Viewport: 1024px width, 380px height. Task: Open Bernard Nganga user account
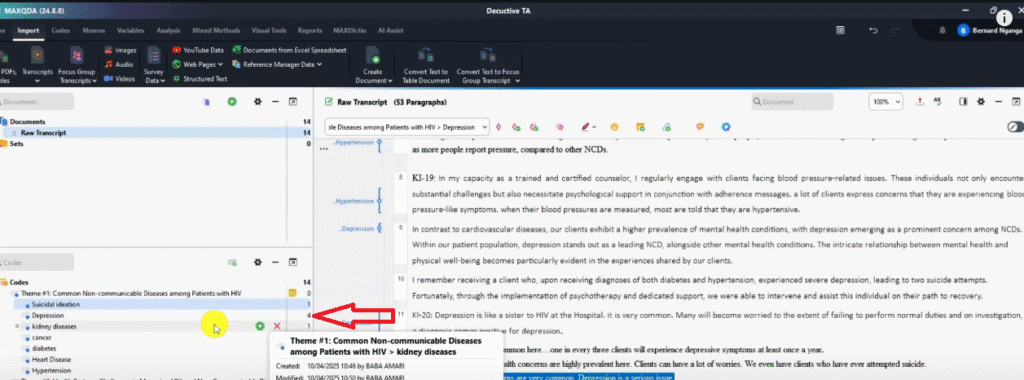(989, 31)
